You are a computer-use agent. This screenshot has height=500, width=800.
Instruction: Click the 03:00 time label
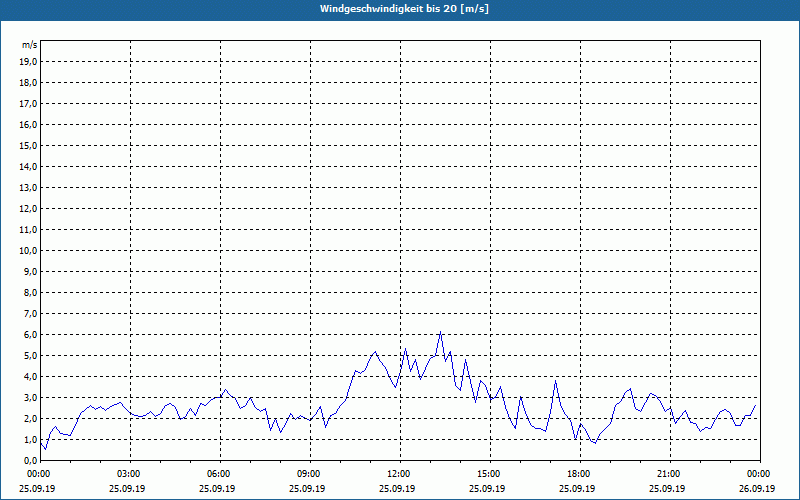point(130,474)
